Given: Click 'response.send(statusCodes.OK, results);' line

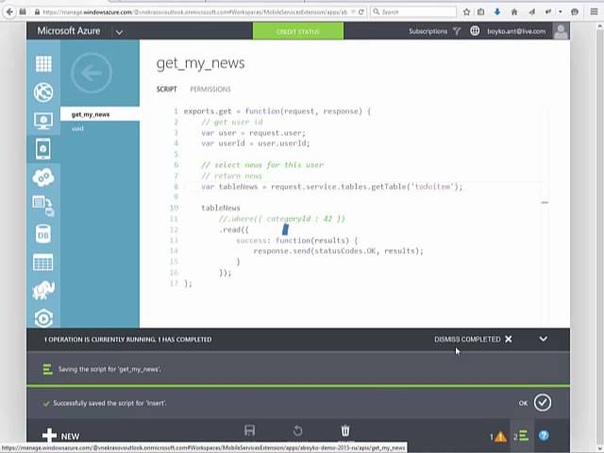Looking at the screenshot, I should [338, 251].
